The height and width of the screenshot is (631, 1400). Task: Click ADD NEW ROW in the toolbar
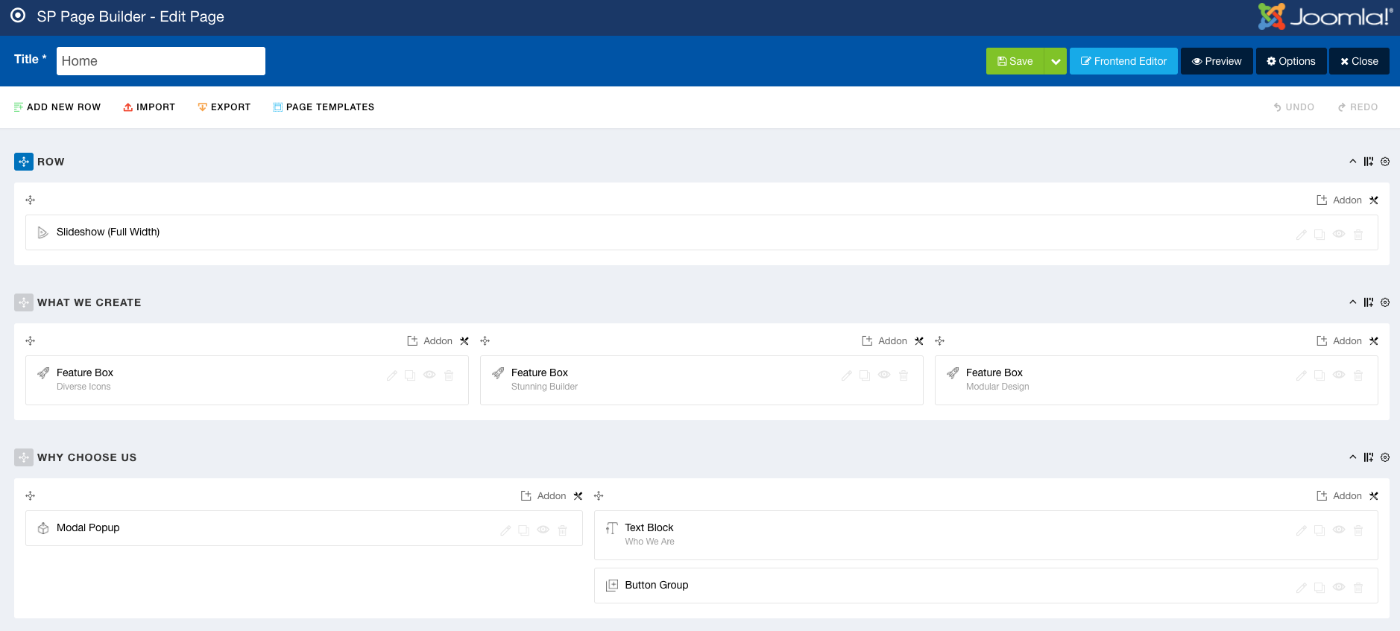pyautogui.click(x=57, y=106)
